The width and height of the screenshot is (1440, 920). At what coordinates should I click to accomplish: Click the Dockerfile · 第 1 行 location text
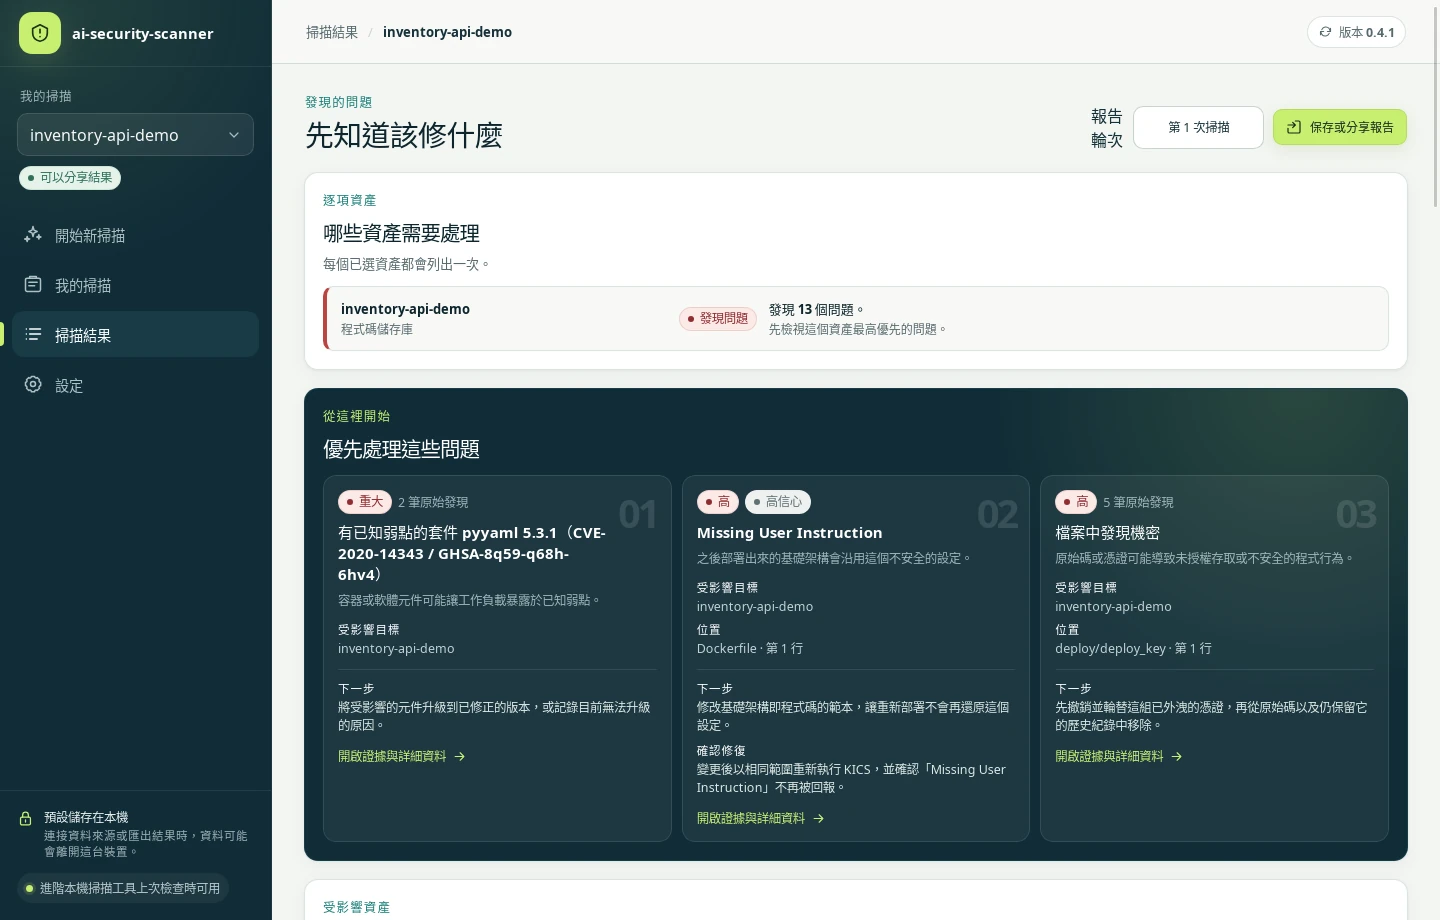750,648
